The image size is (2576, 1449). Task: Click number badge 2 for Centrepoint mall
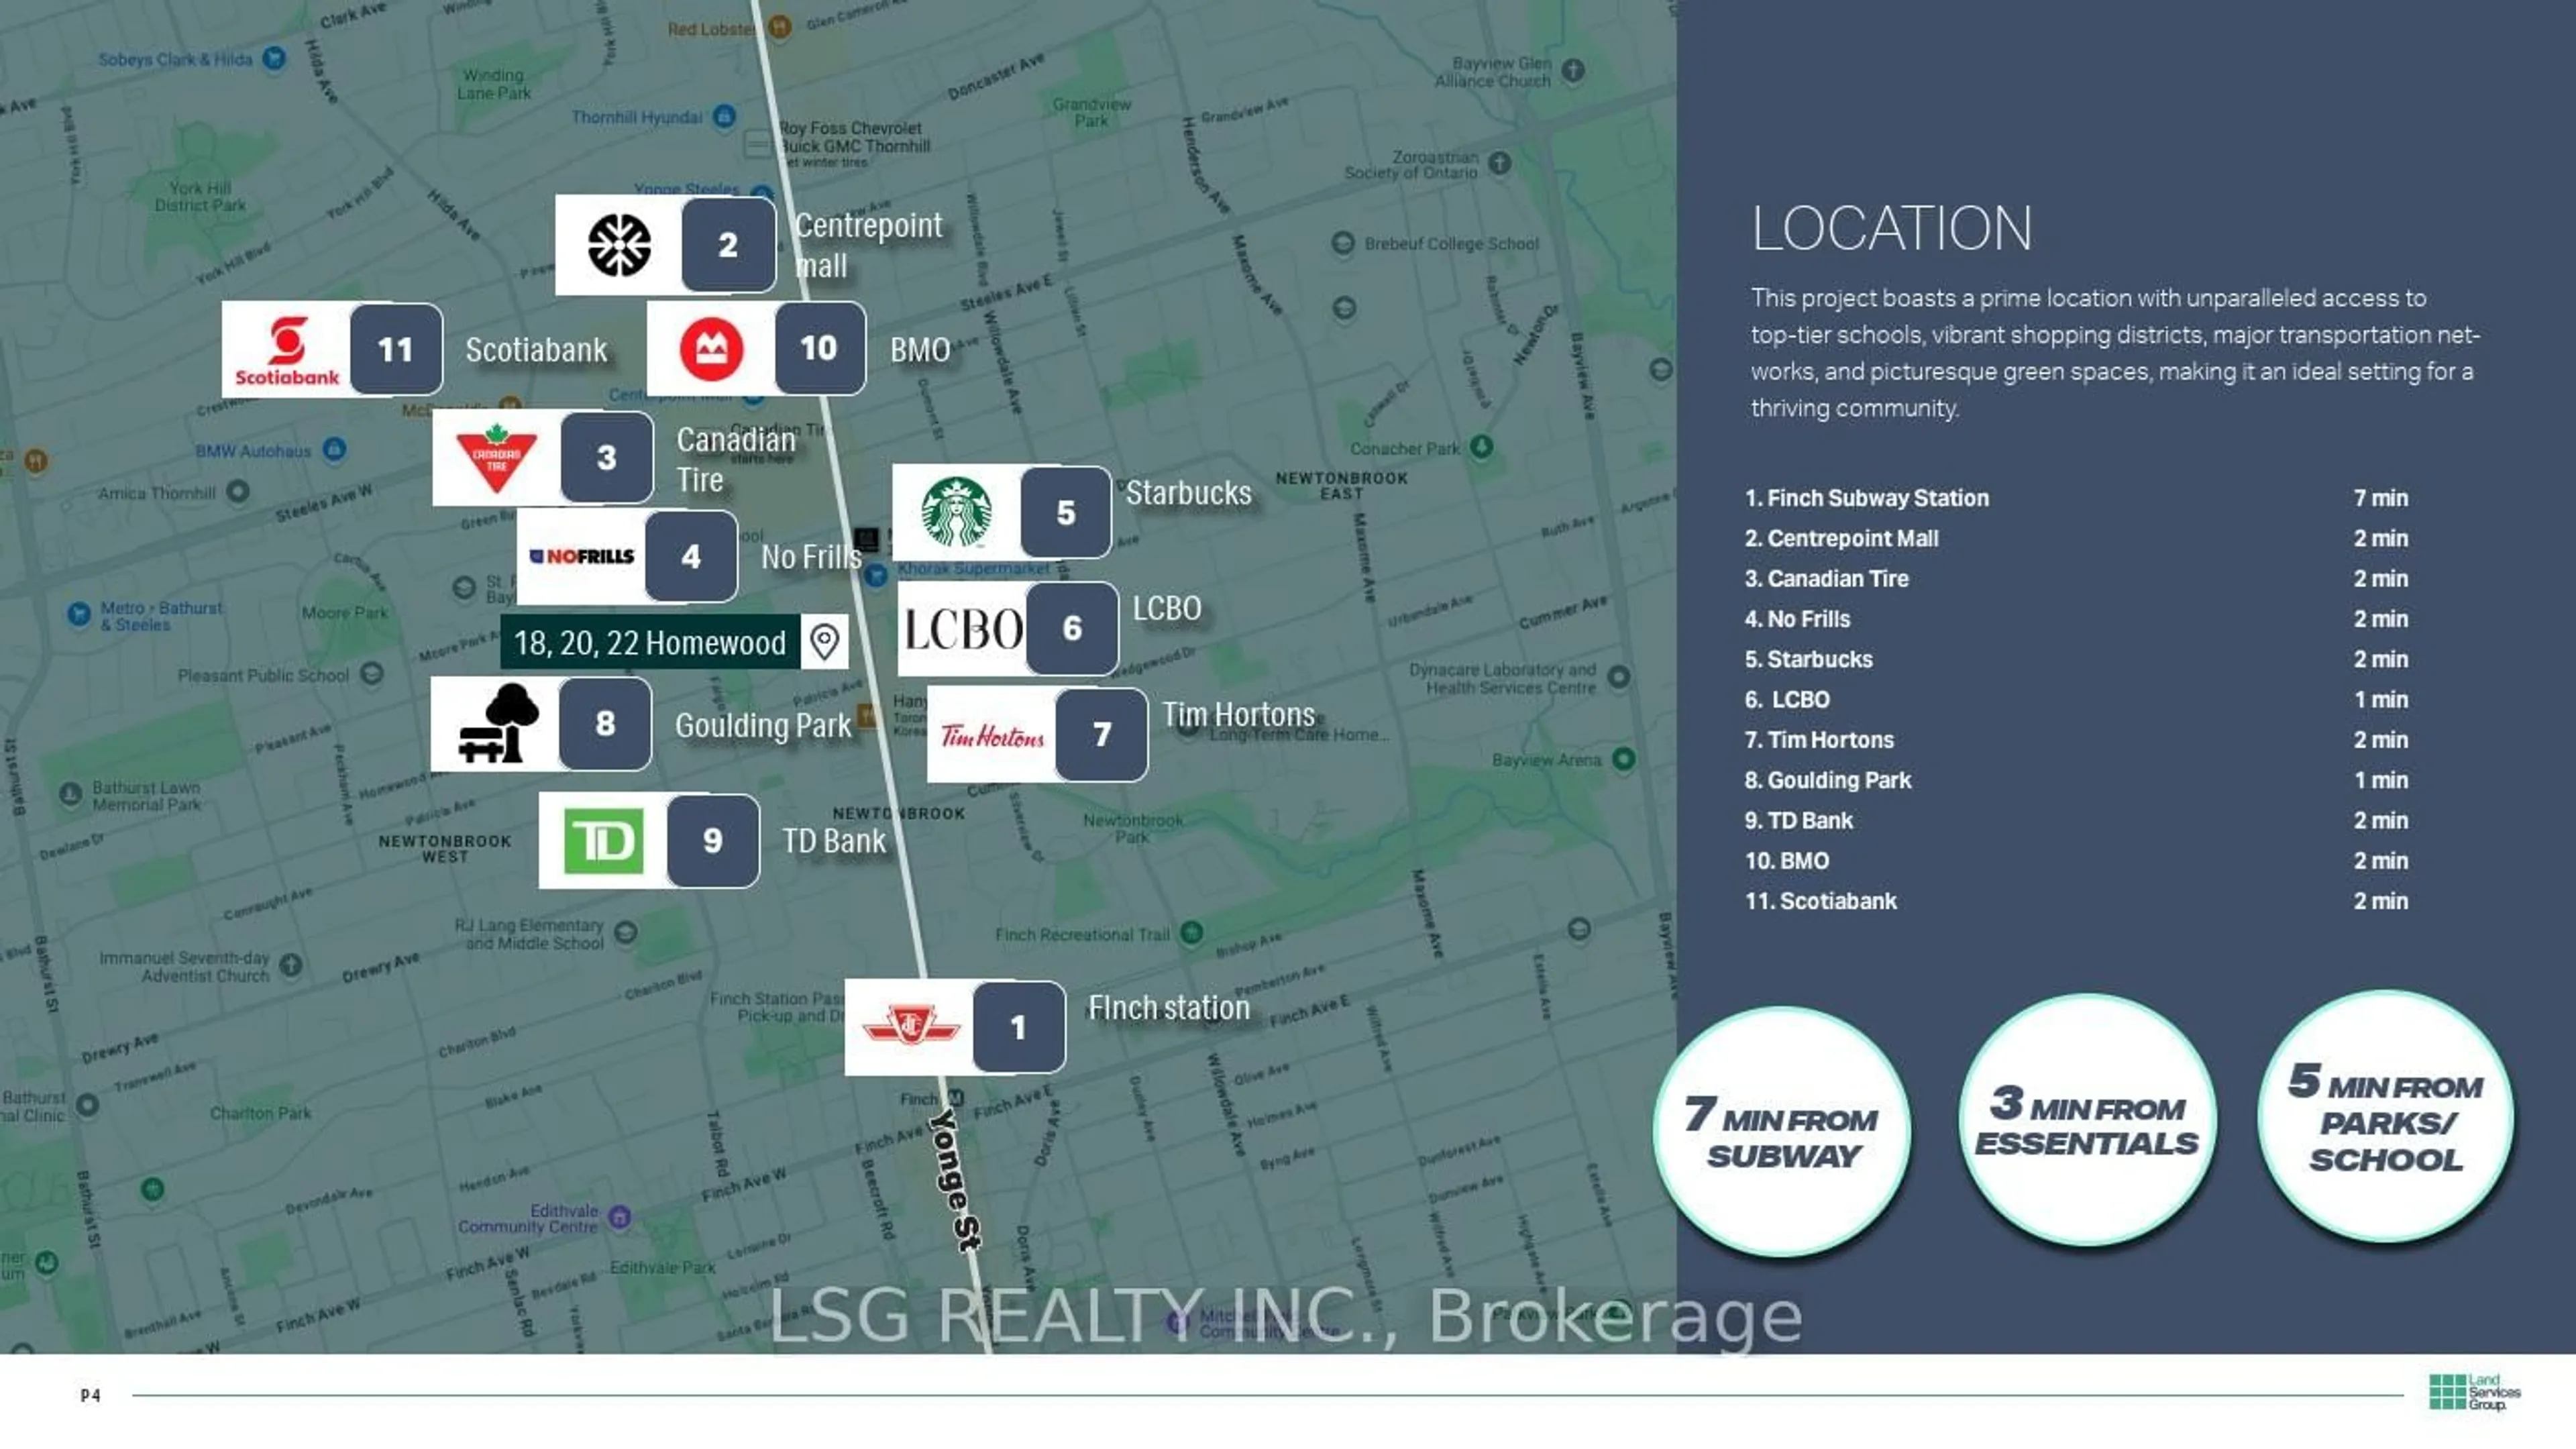tap(728, 245)
